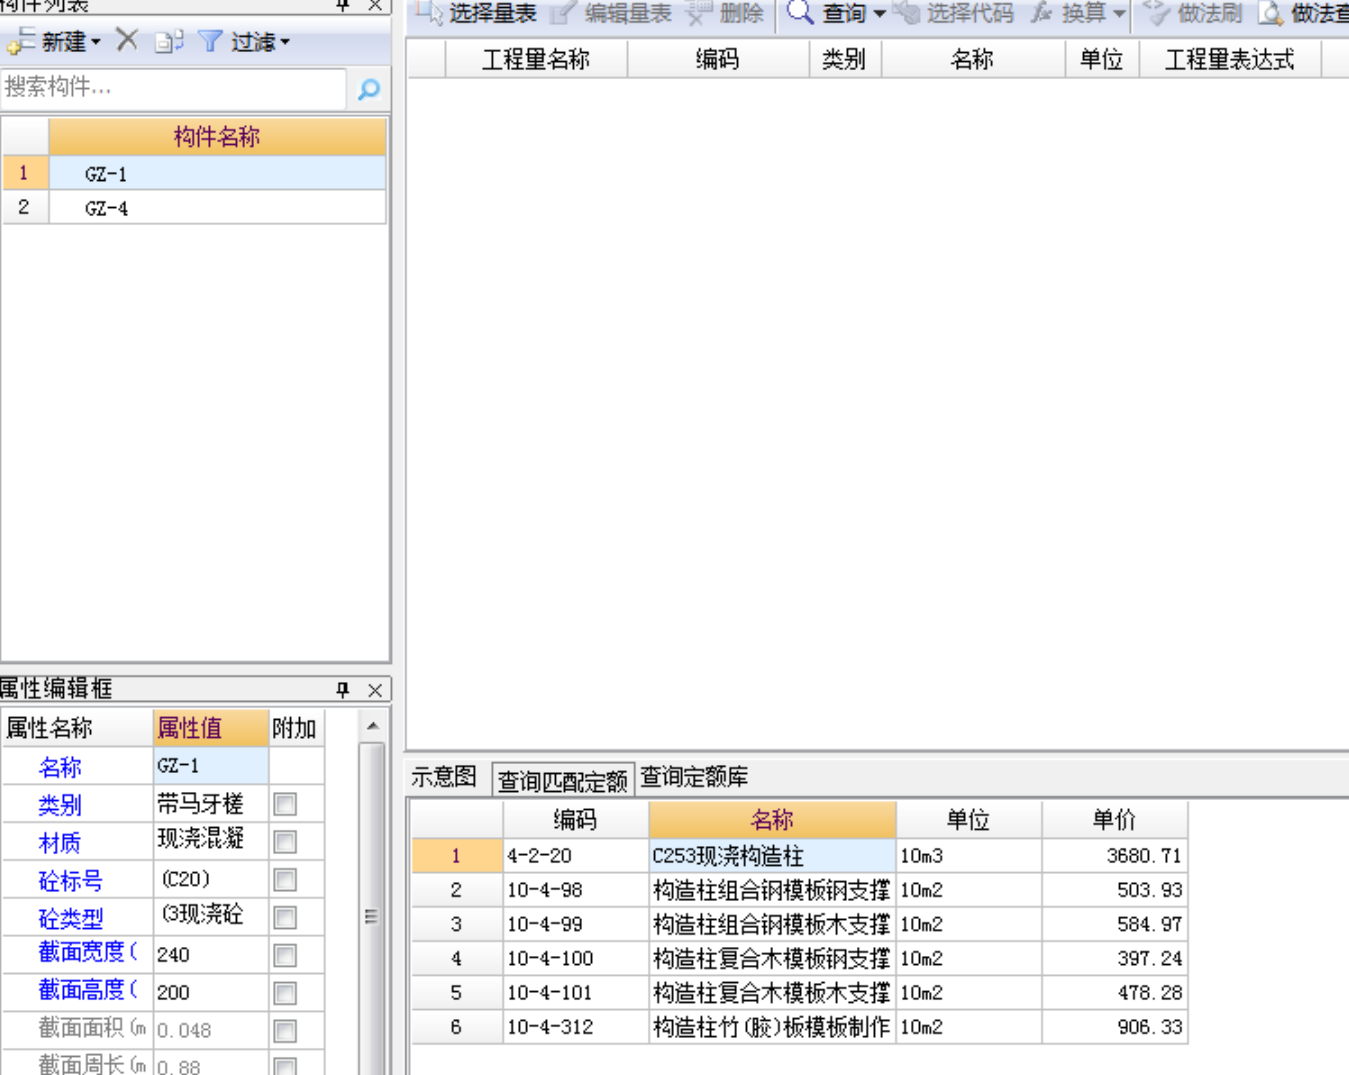Viewport: 1349px width, 1075px height.
Task: Click the 编码 header in quota table
Action: (575, 820)
